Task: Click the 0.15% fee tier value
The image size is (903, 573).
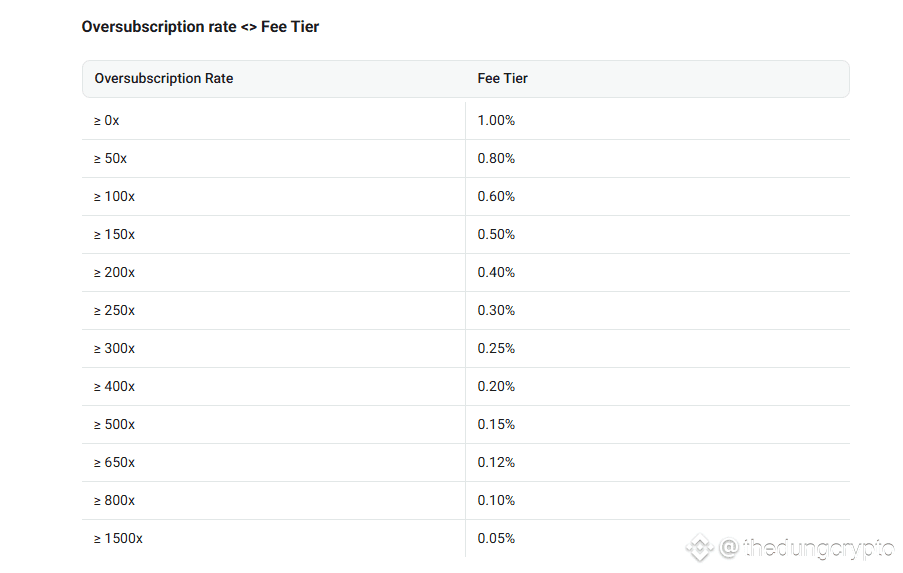Action: click(496, 424)
